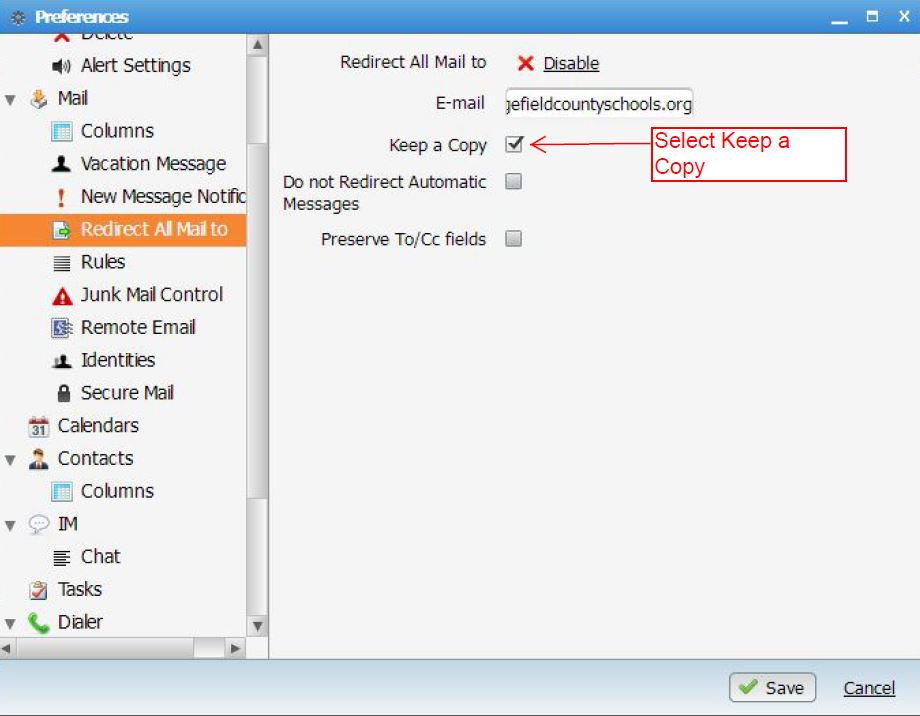Click the Secure Mail padlock icon
Image resolution: width=920 pixels, height=716 pixels.
pyautogui.click(x=63, y=394)
